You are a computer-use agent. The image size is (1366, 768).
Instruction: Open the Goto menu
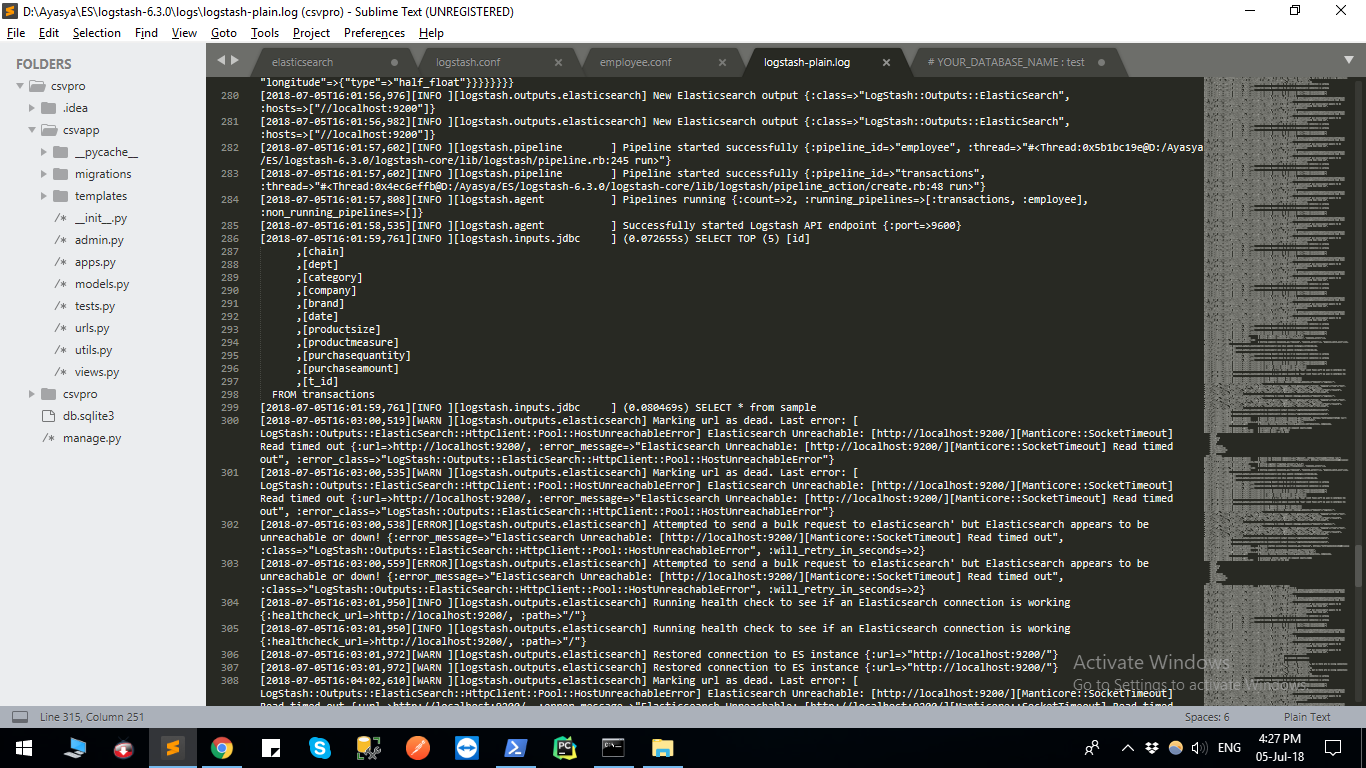(x=224, y=33)
